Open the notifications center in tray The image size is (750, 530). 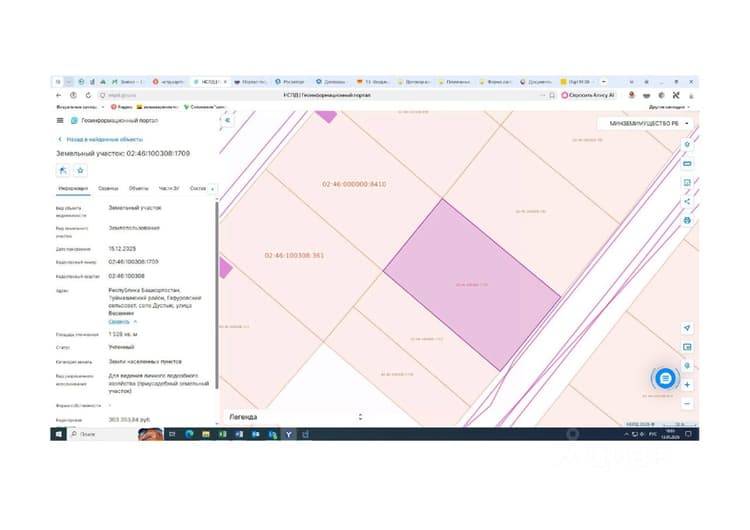tap(688, 434)
